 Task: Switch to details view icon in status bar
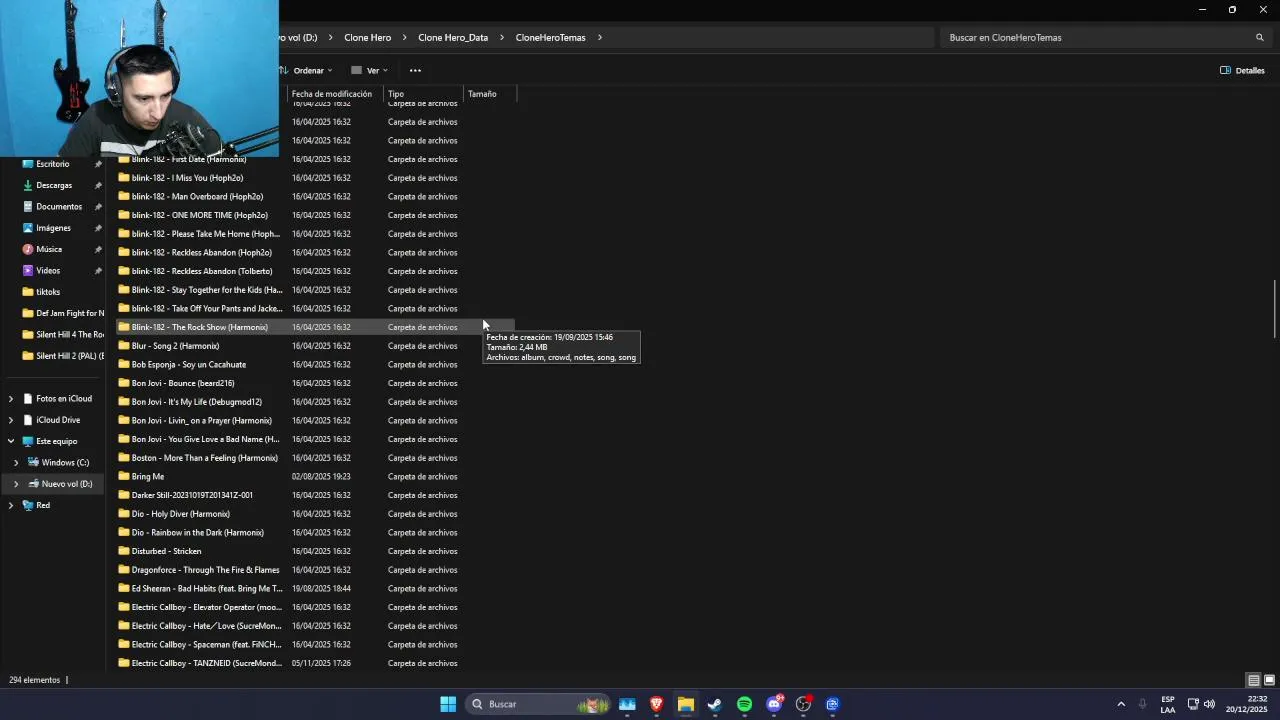point(1253,680)
